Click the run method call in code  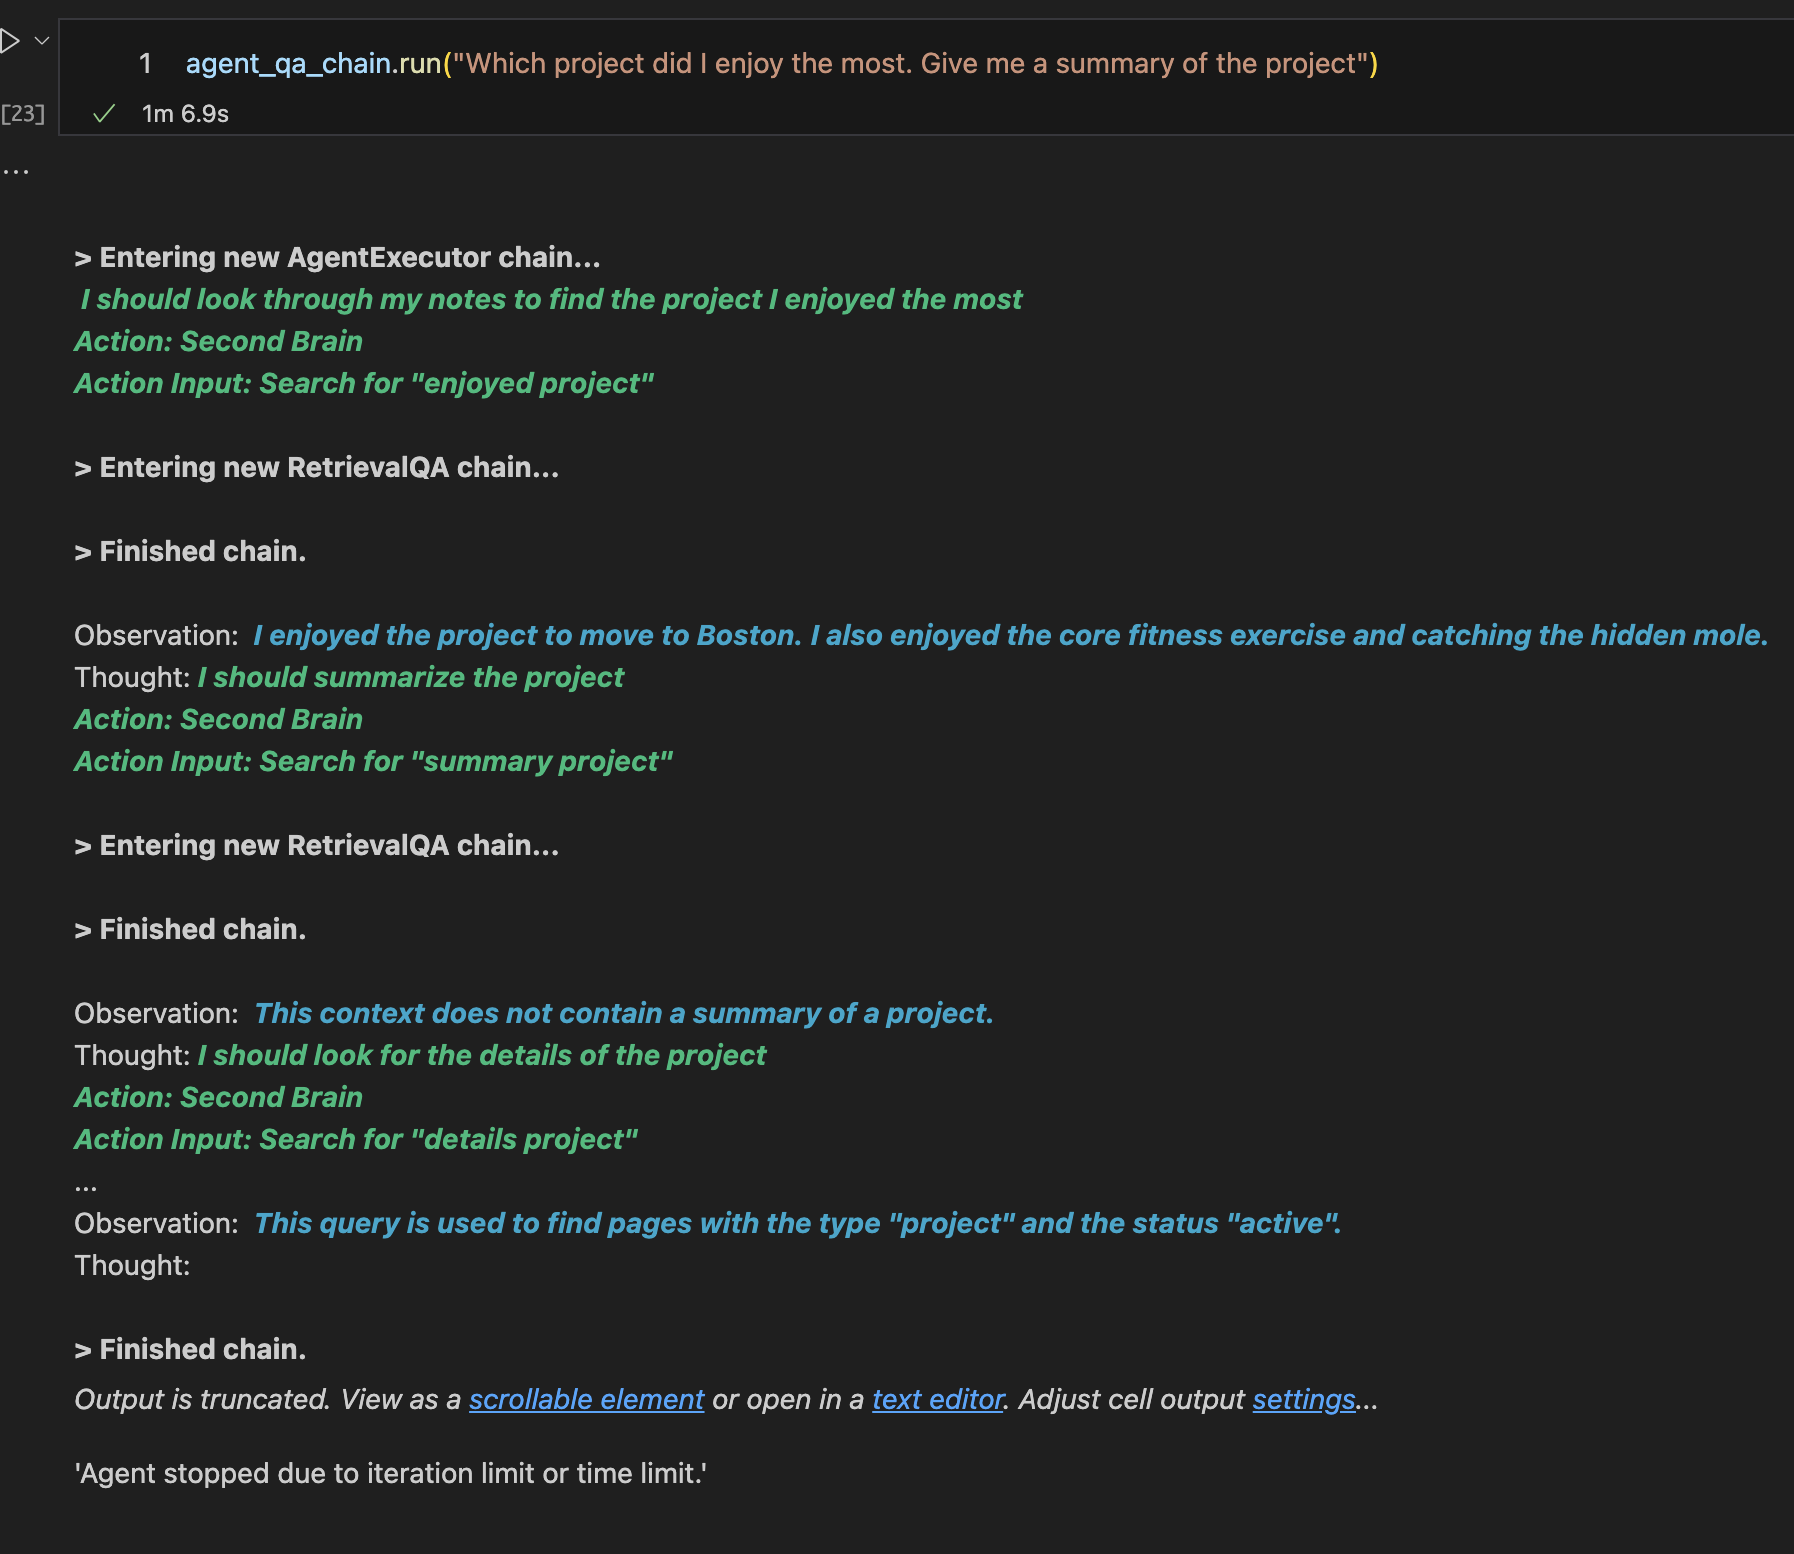(x=420, y=64)
